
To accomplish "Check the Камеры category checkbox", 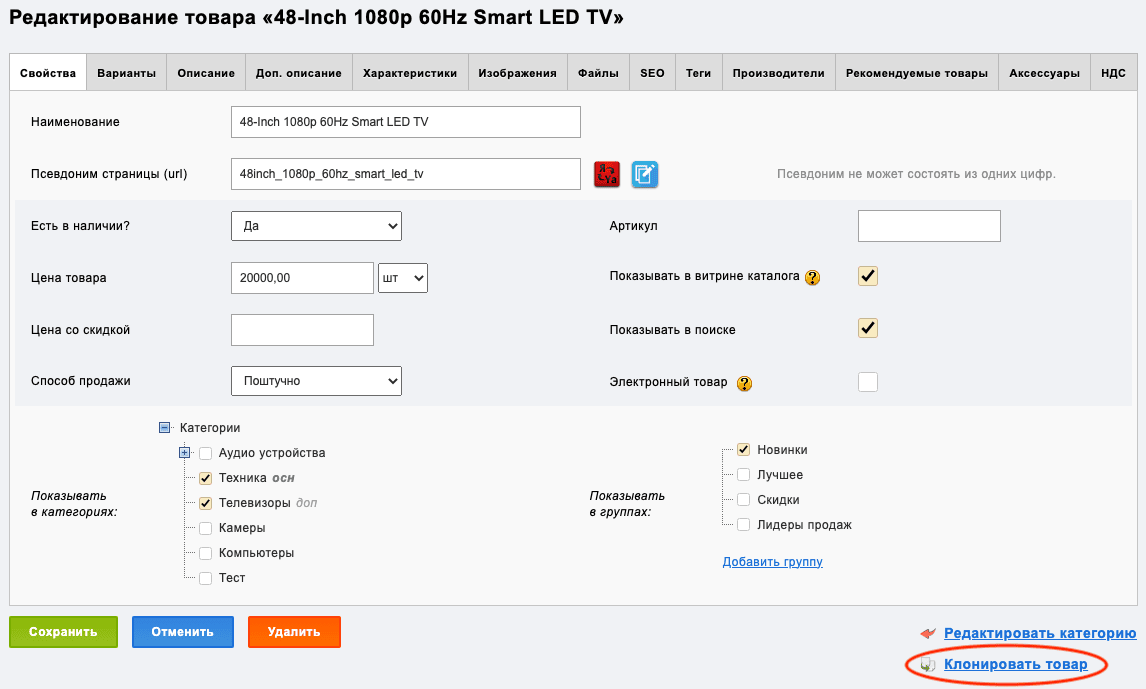I will pyautogui.click(x=205, y=528).
